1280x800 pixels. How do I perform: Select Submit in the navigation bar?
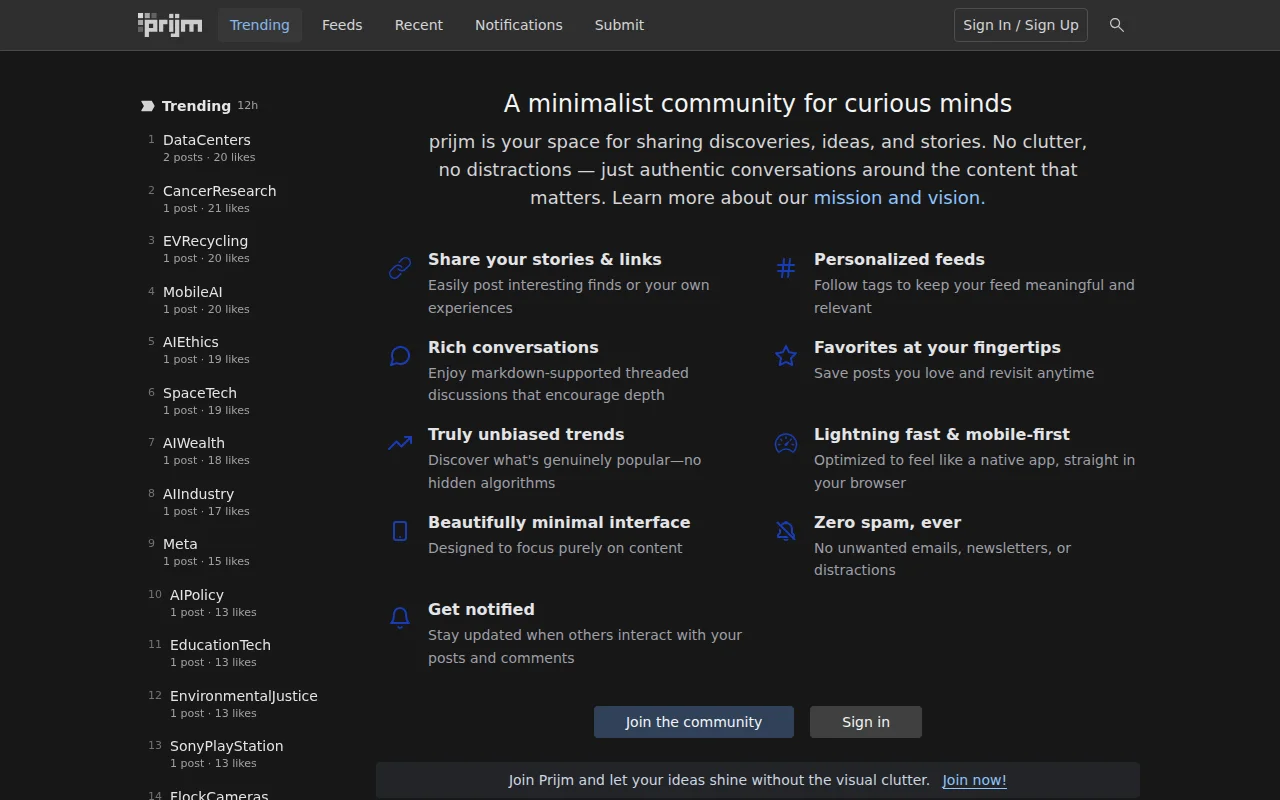pyautogui.click(x=619, y=25)
